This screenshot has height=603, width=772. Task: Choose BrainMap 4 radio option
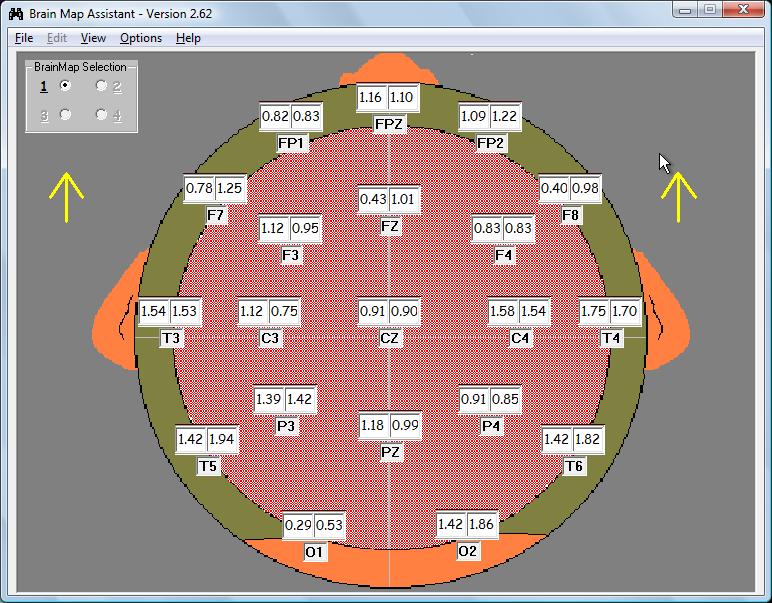[x=101, y=115]
